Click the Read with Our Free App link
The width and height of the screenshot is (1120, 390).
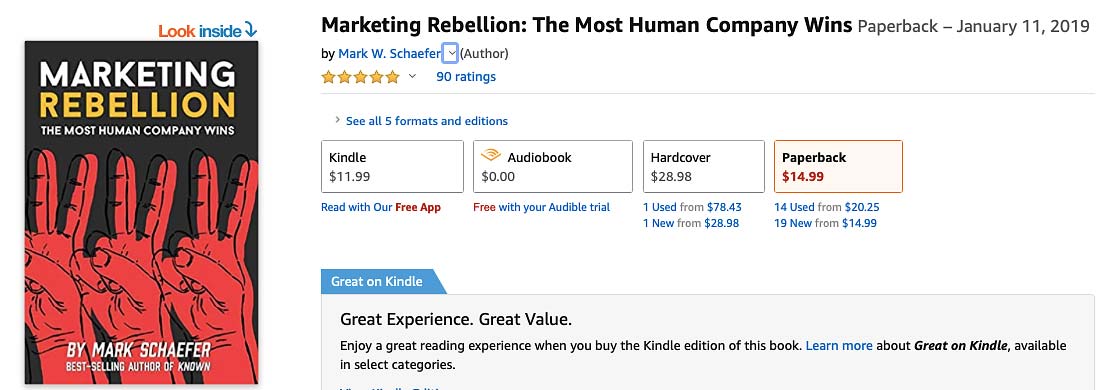tap(381, 207)
